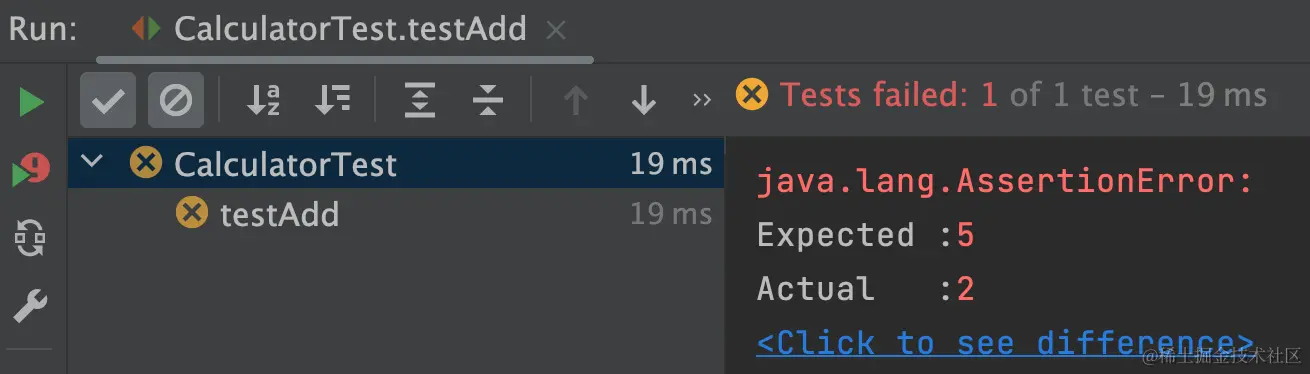Go to previous failed test arrow

pyautogui.click(x=576, y=100)
